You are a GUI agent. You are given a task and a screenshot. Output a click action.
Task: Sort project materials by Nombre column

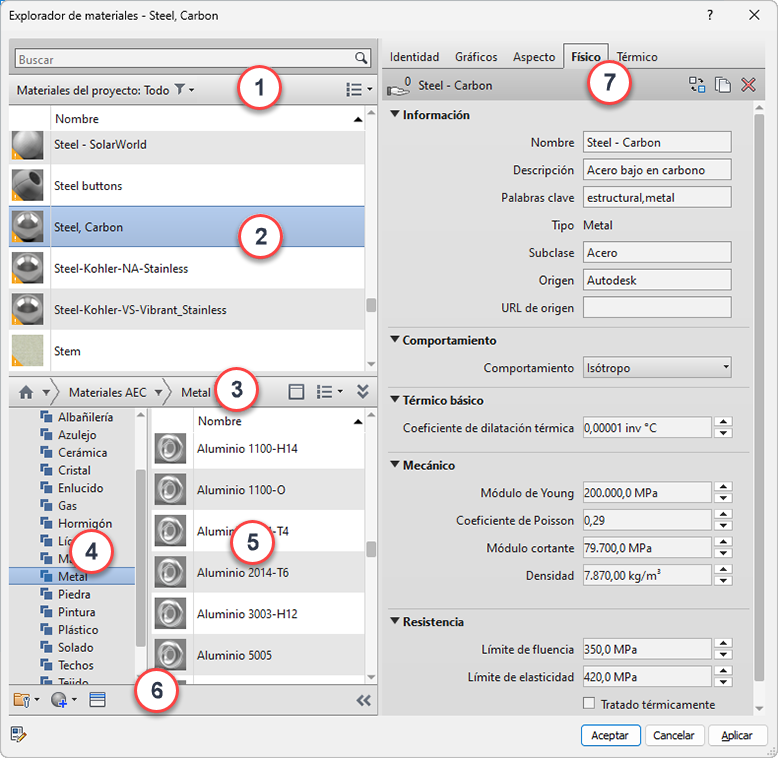click(x=207, y=119)
